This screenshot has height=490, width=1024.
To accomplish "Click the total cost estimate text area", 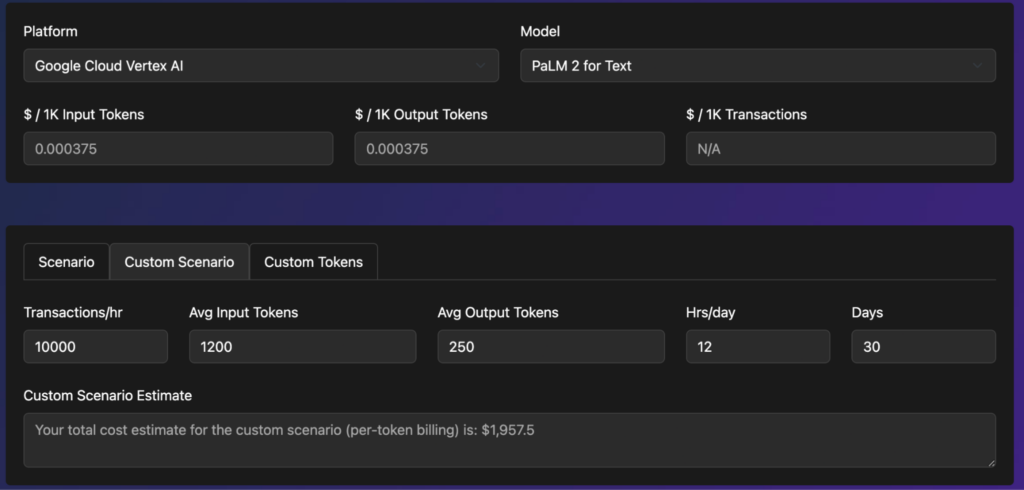I will (509, 440).
